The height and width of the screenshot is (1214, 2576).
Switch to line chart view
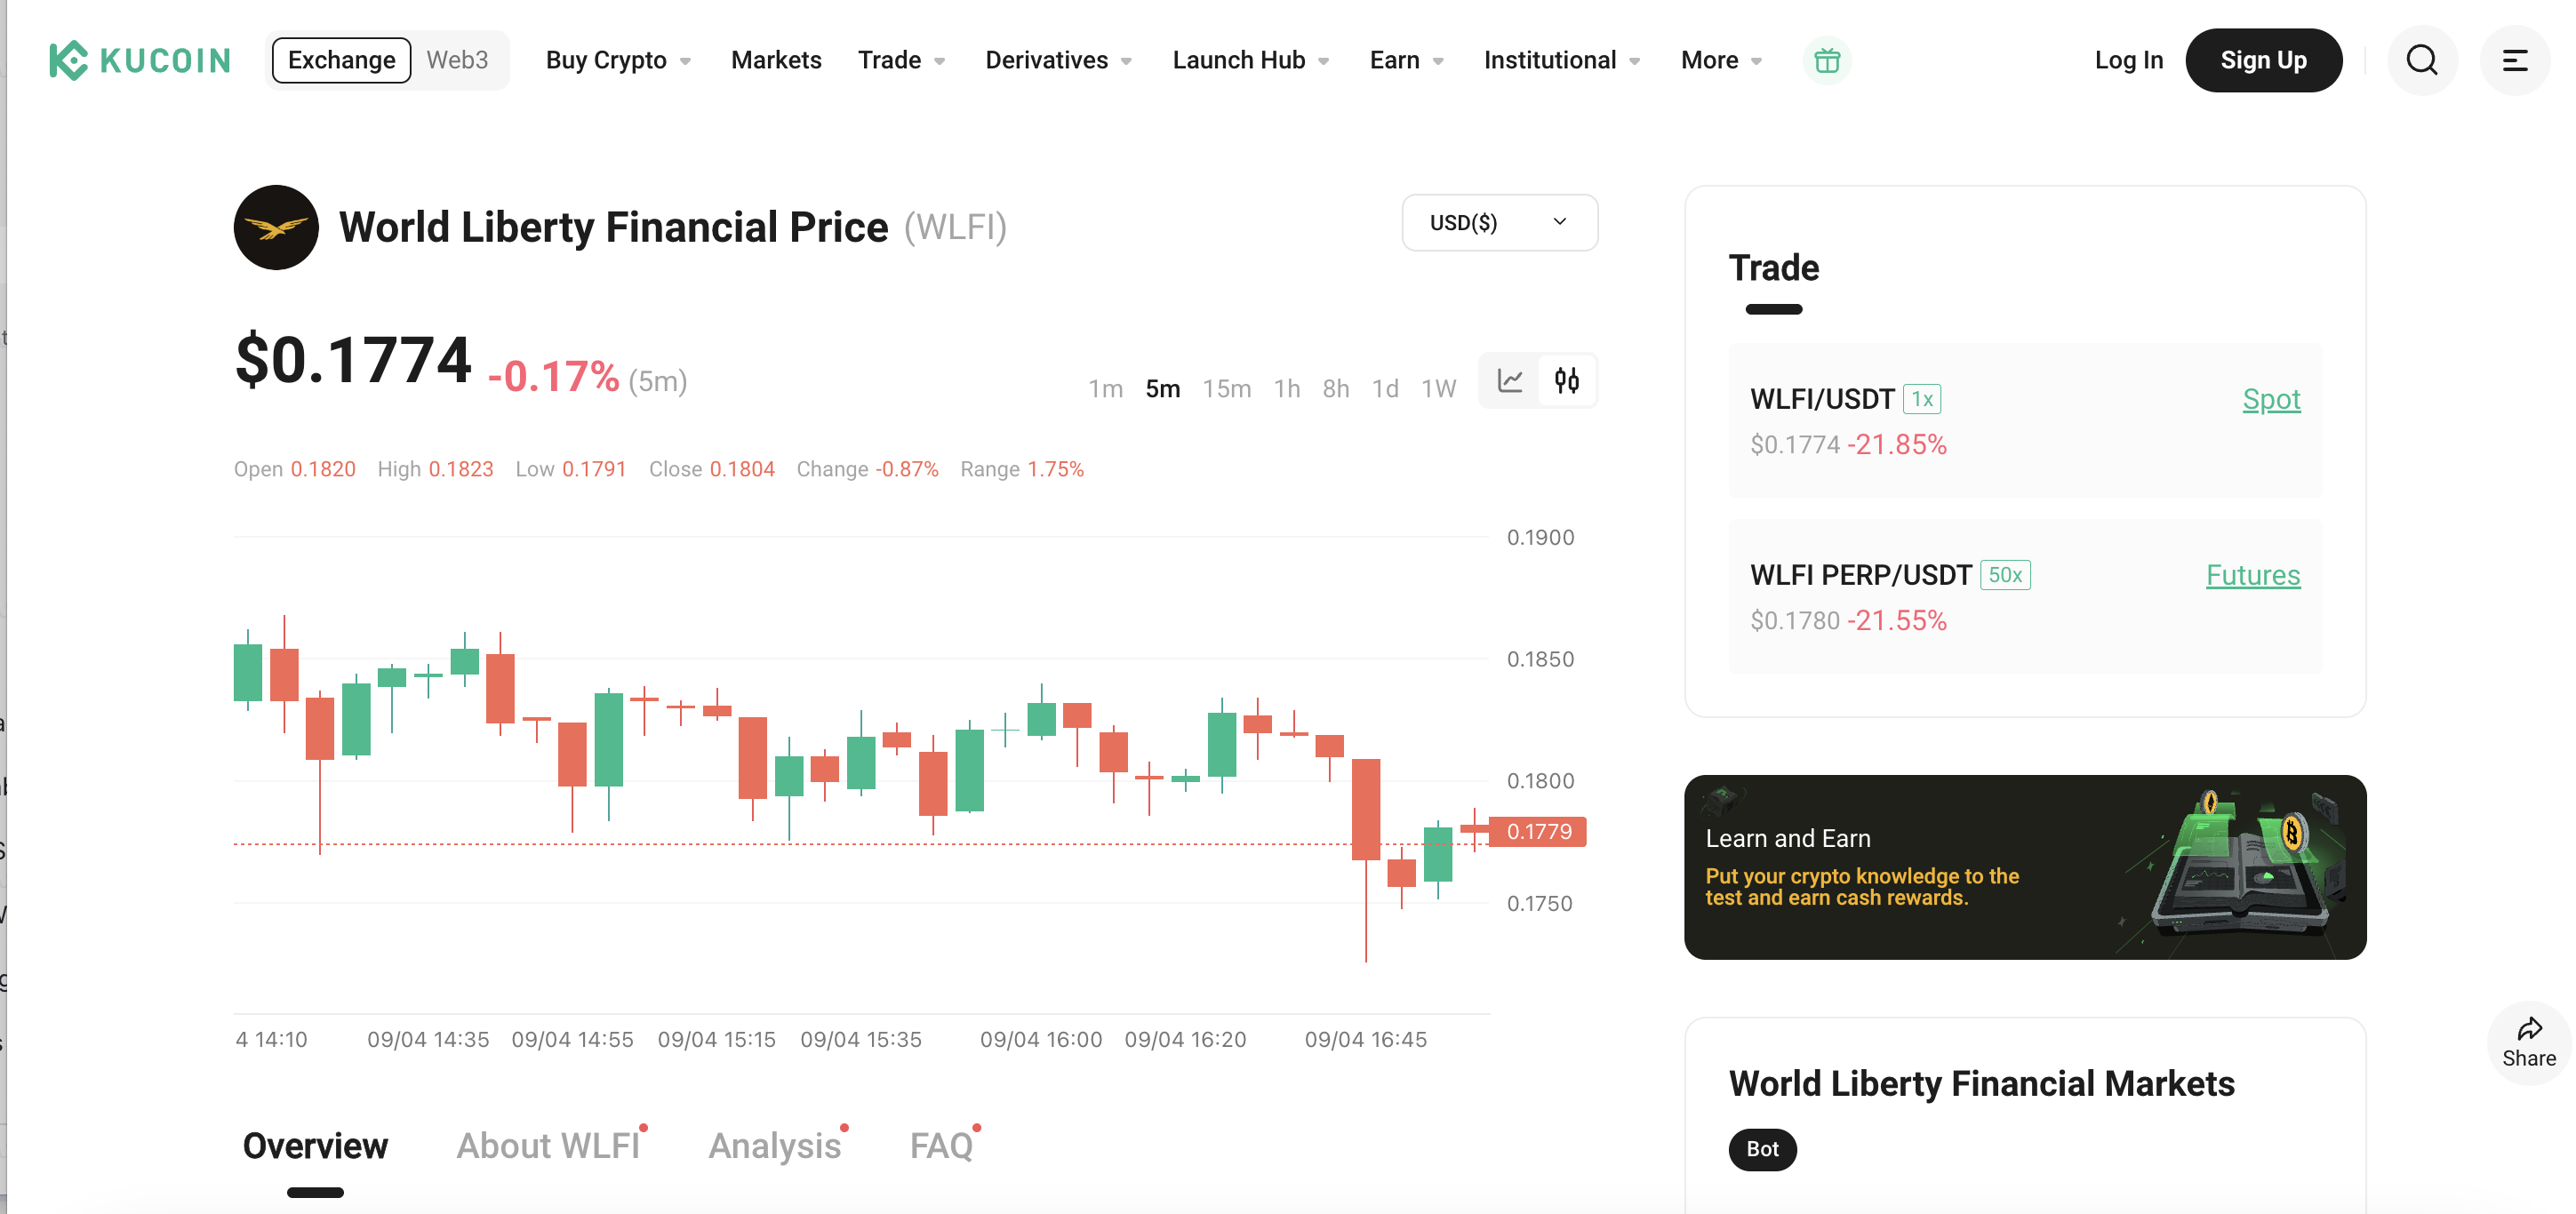point(1509,381)
